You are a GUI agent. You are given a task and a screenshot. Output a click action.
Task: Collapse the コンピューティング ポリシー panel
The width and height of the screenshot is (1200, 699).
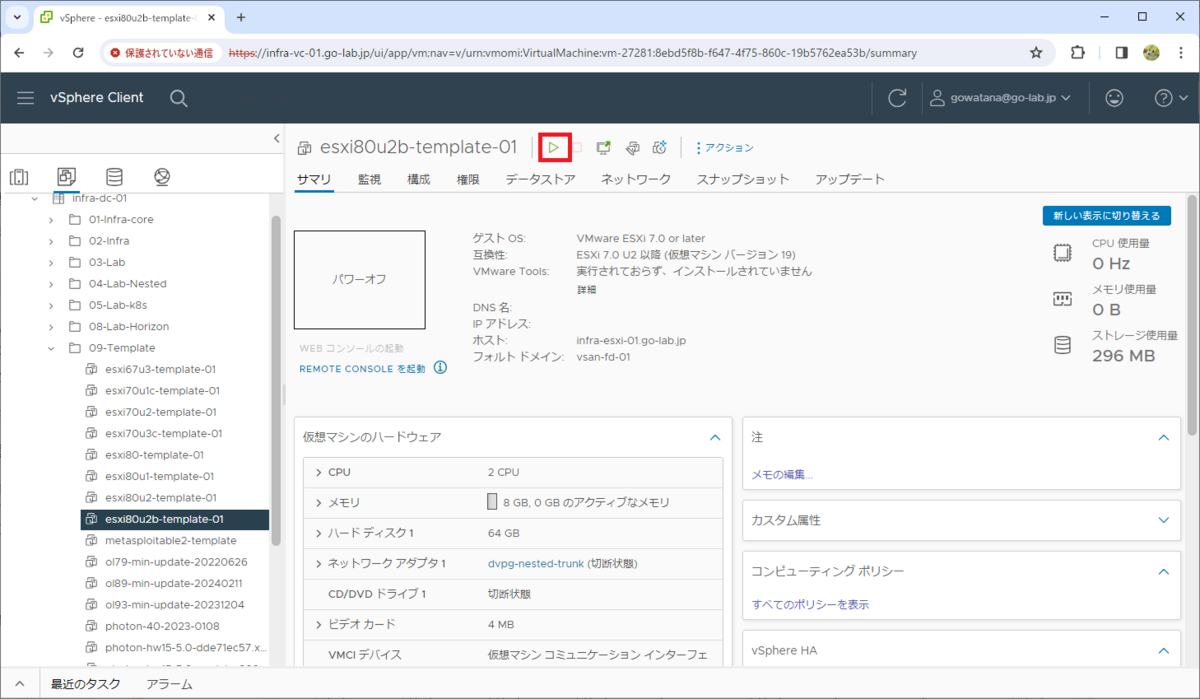coord(1163,571)
